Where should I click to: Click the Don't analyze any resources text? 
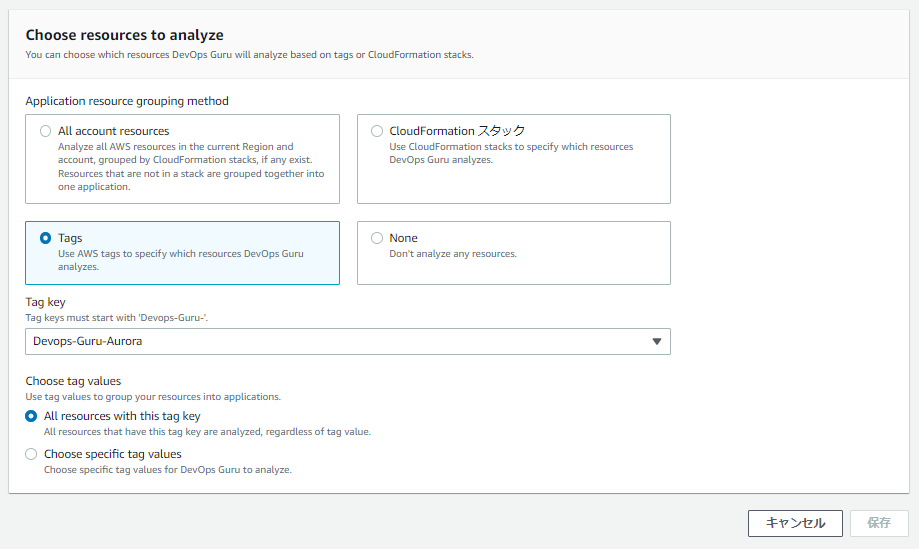tap(452, 254)
